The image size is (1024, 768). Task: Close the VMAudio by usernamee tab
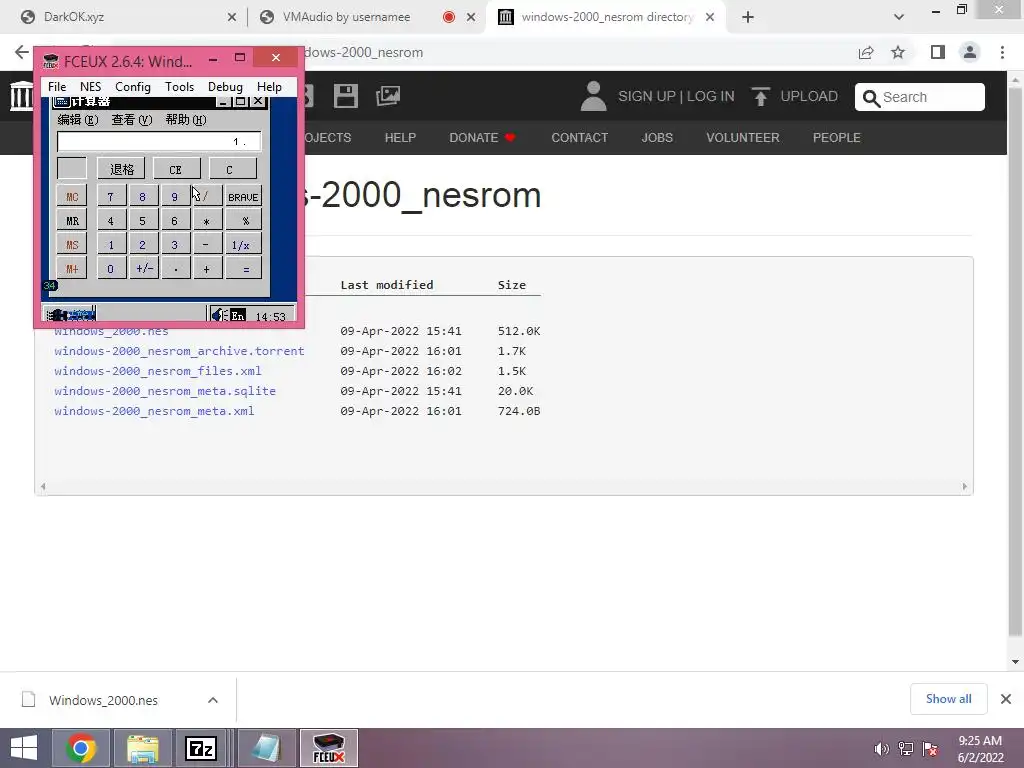[x=471, y=18]
